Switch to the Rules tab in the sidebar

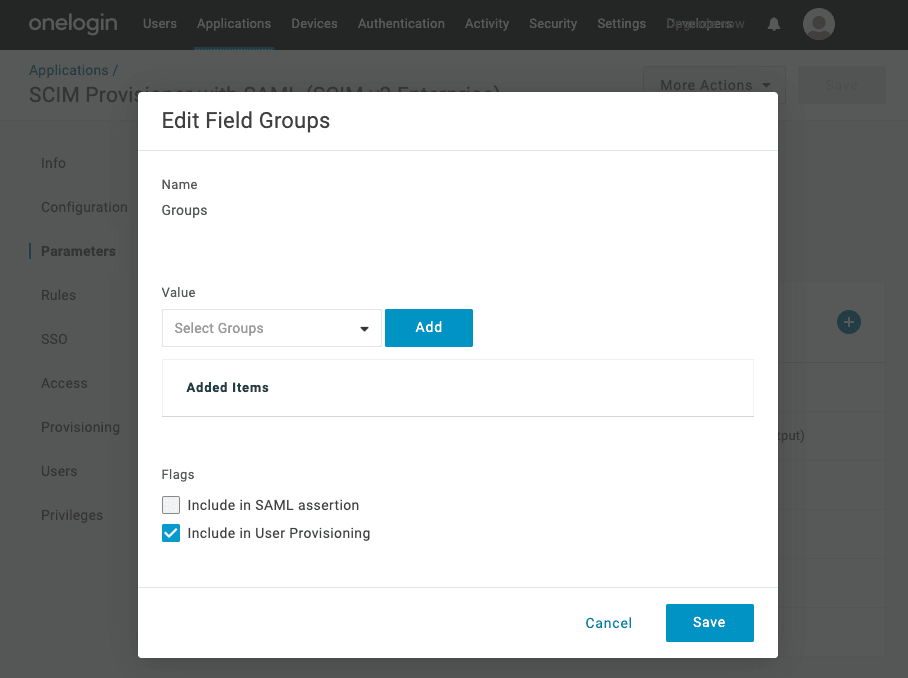click(x=58, y=295)
